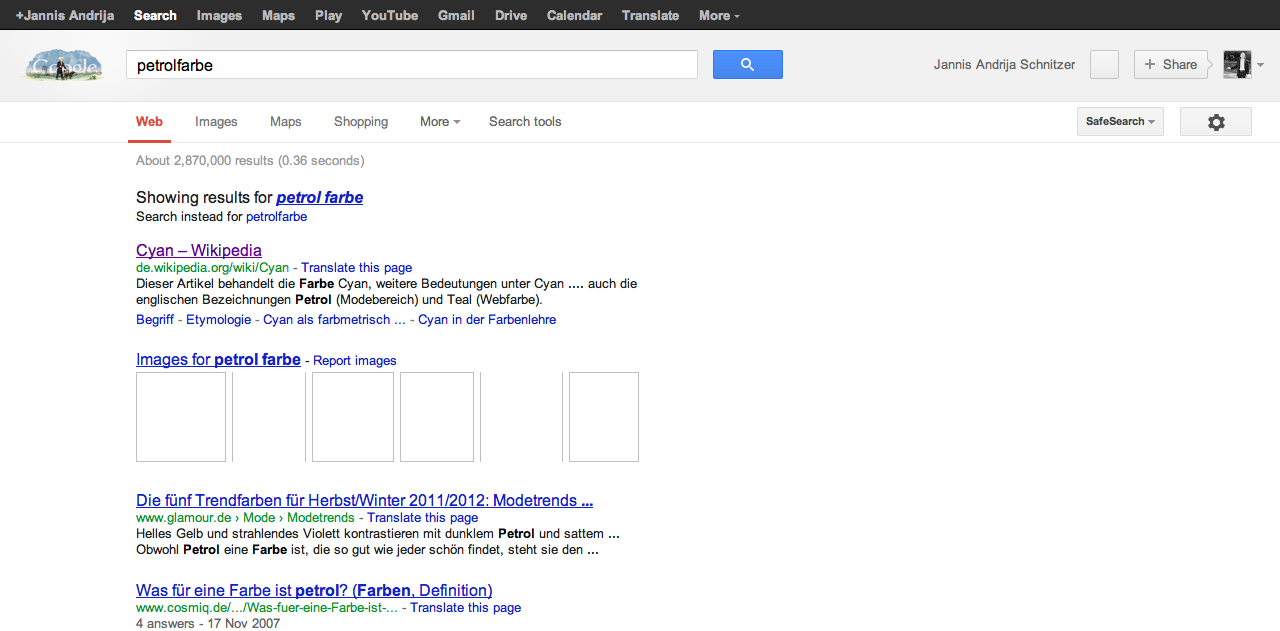Open 'Die fünf Trendfarben für Herbst/Winter' result

(364, 500)
